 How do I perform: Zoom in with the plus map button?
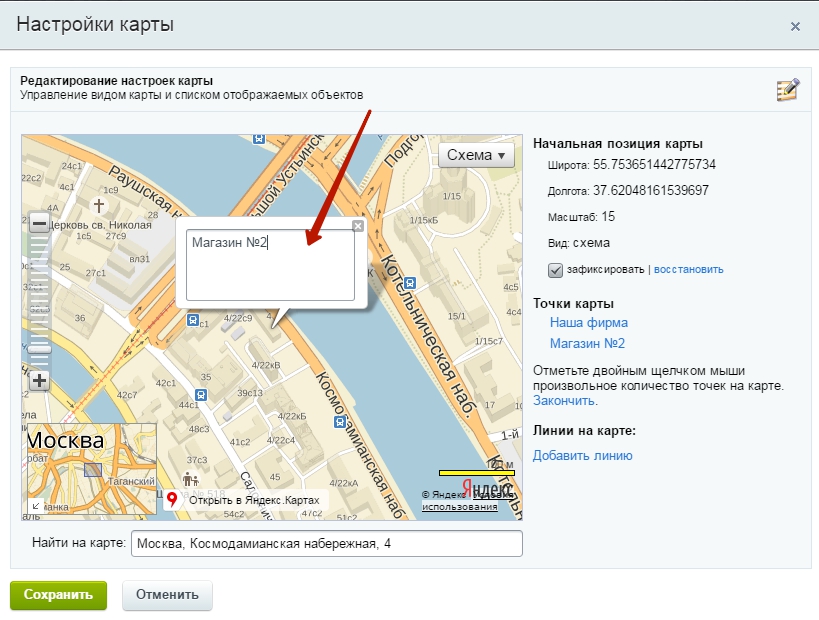pos(39,380)
